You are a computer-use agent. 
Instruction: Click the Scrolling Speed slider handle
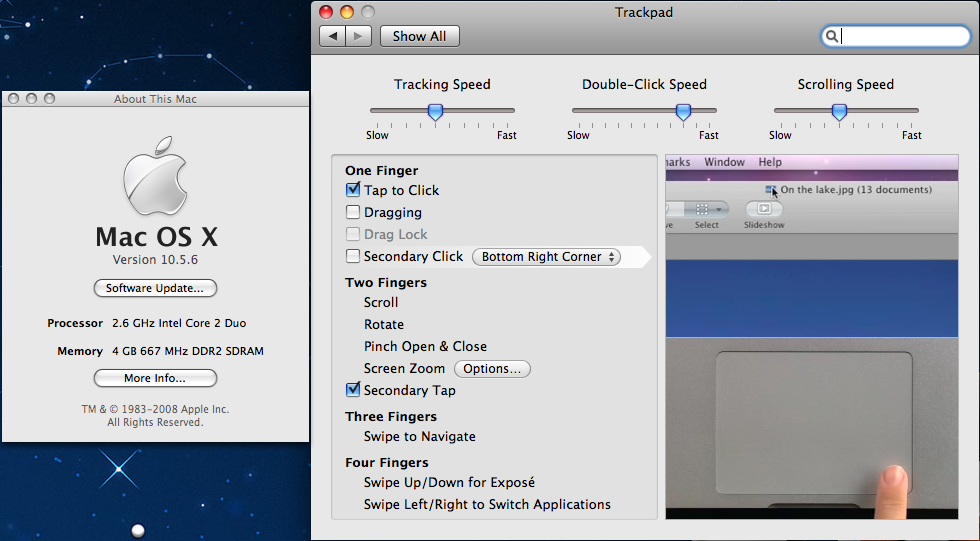(839, 112)
